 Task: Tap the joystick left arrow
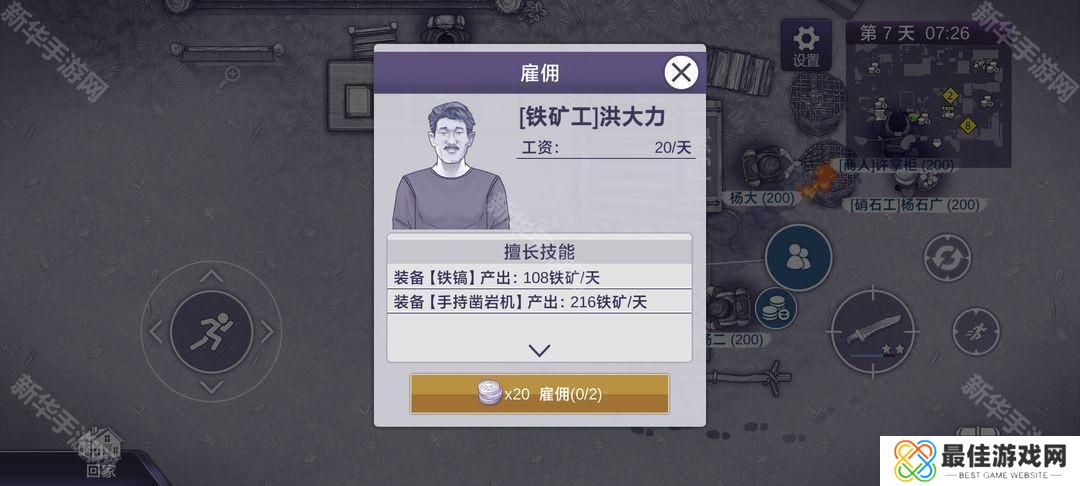(156, 332)
